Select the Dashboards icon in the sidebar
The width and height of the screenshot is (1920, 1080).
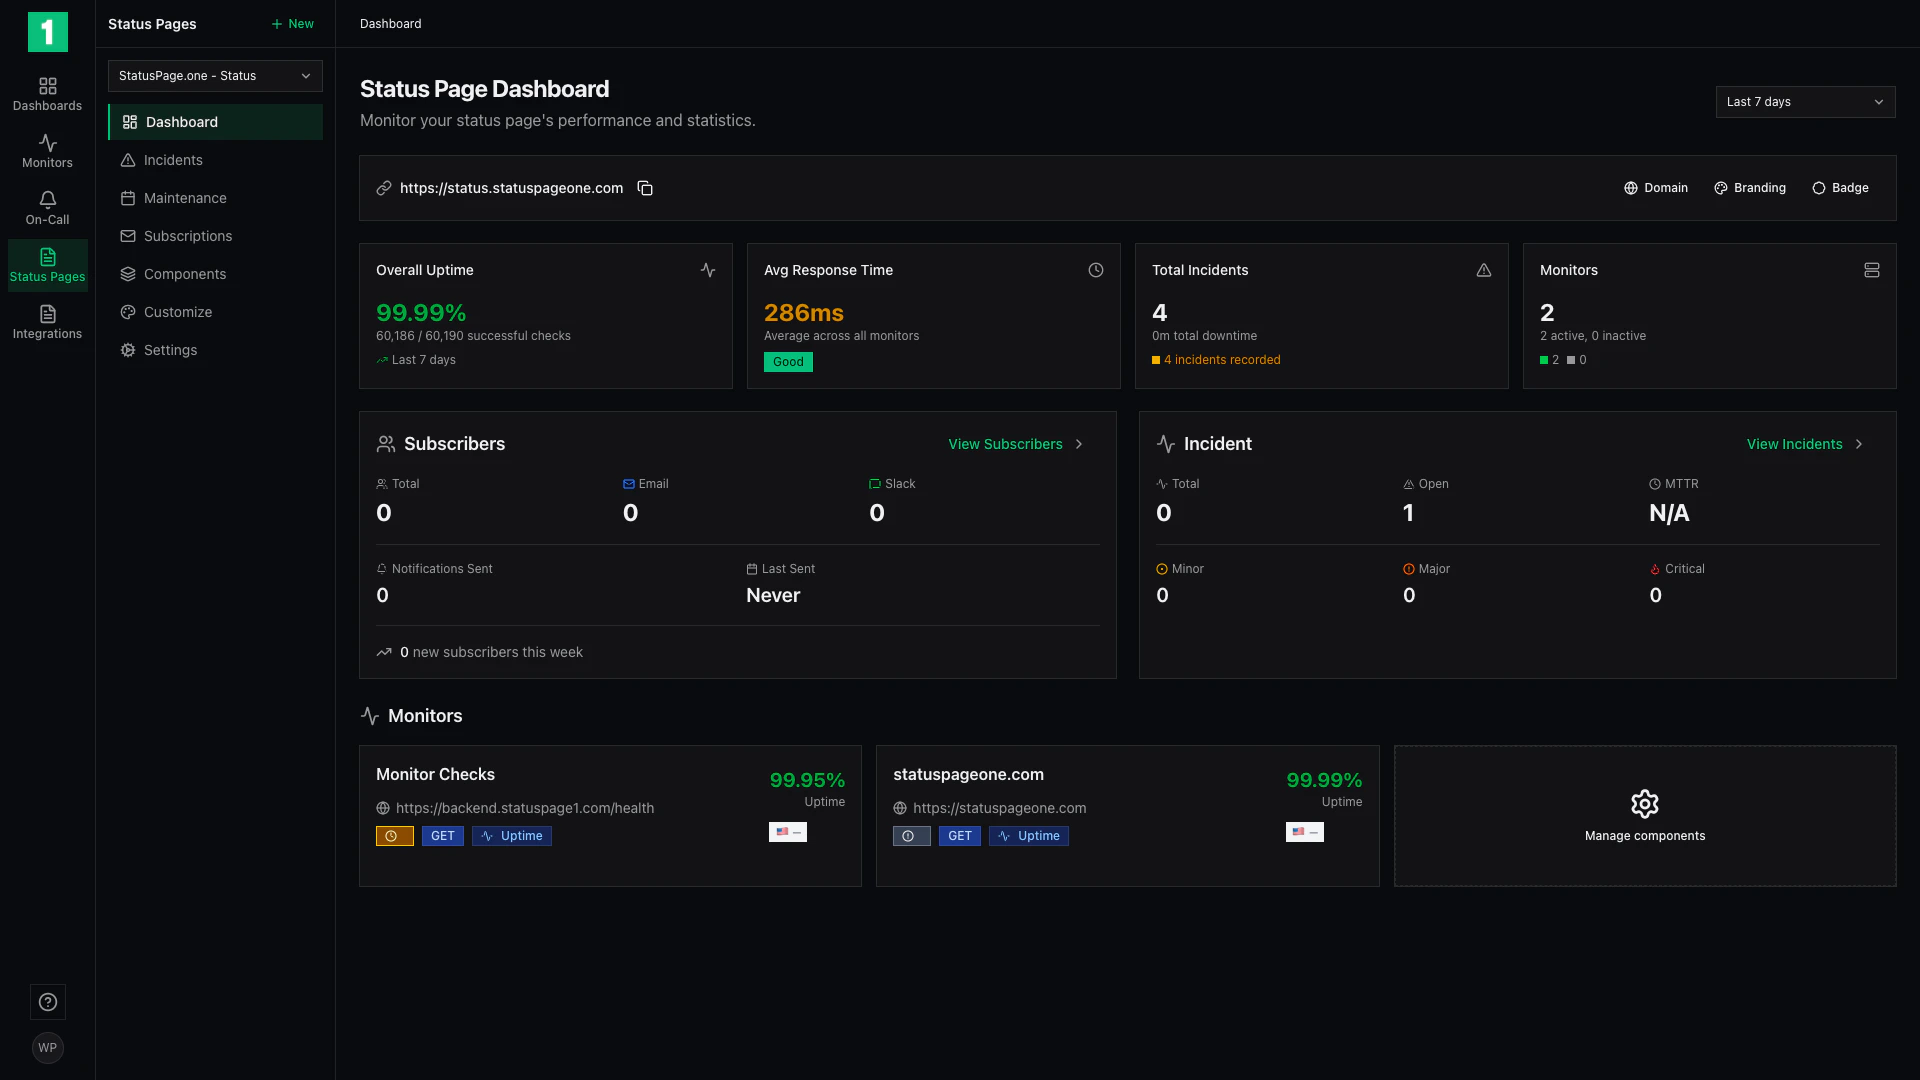point(47,93)
